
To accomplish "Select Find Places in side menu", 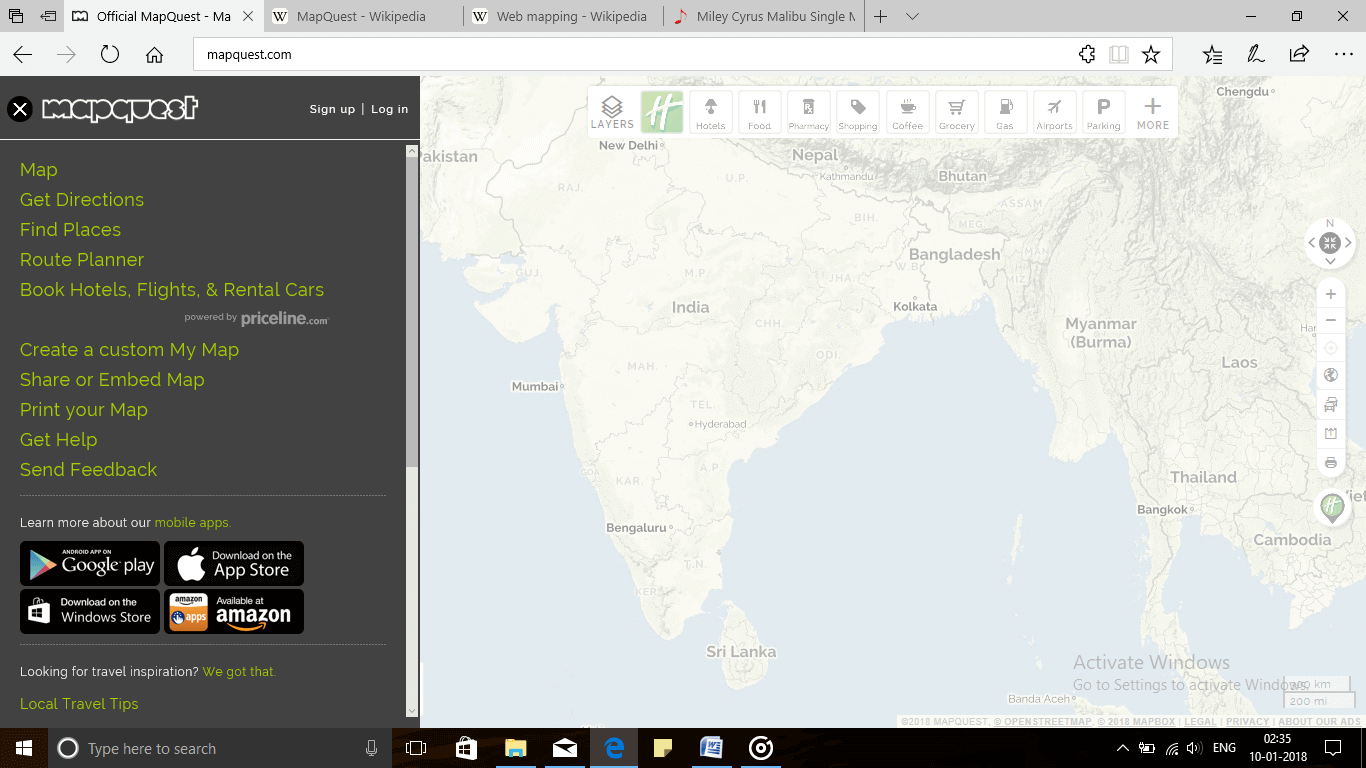I will tap(70, 230).
